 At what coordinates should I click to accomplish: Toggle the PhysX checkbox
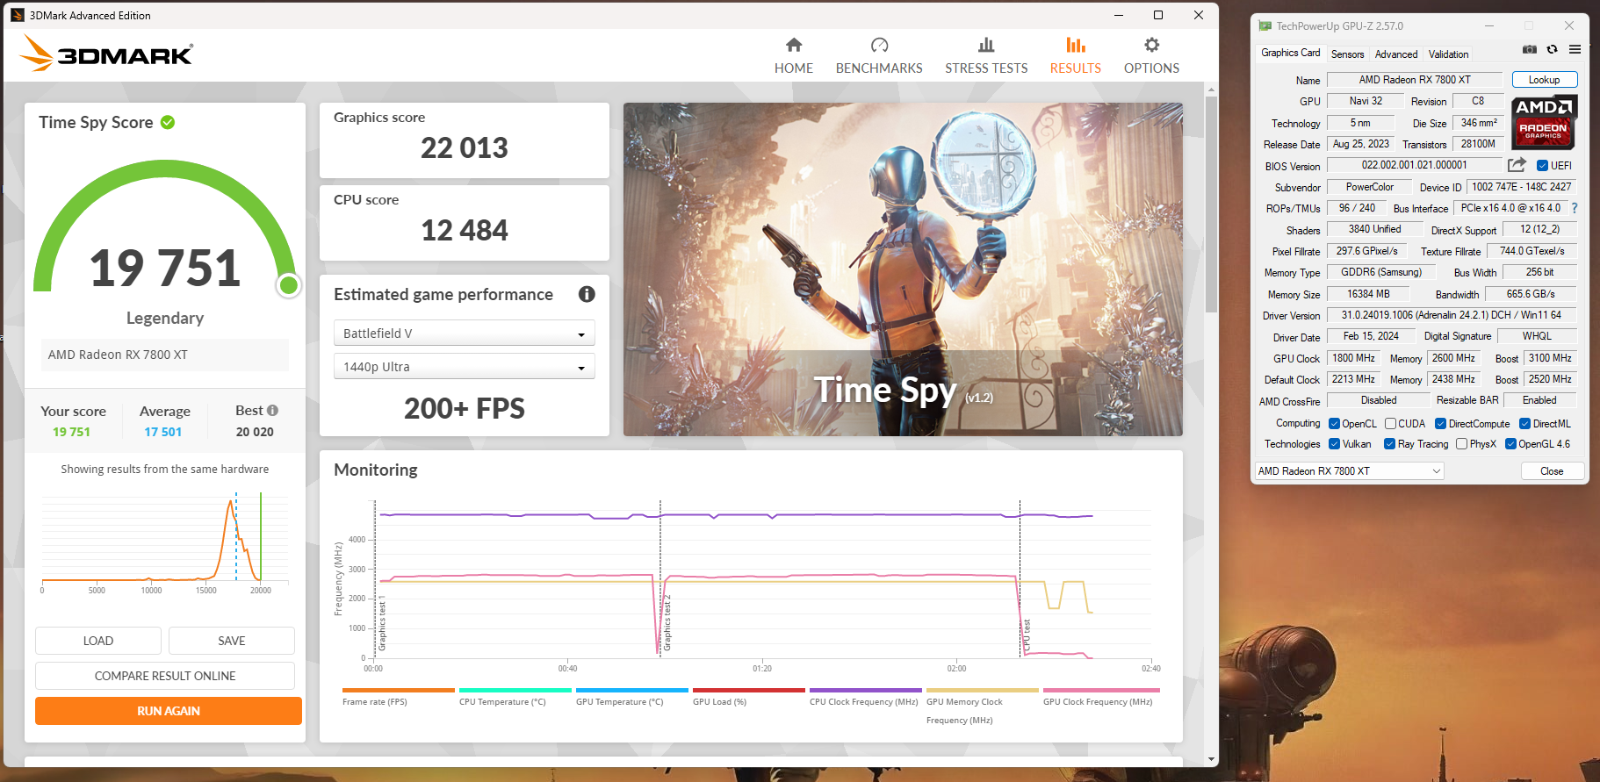pyautogui.click(x=1461, y=444)
